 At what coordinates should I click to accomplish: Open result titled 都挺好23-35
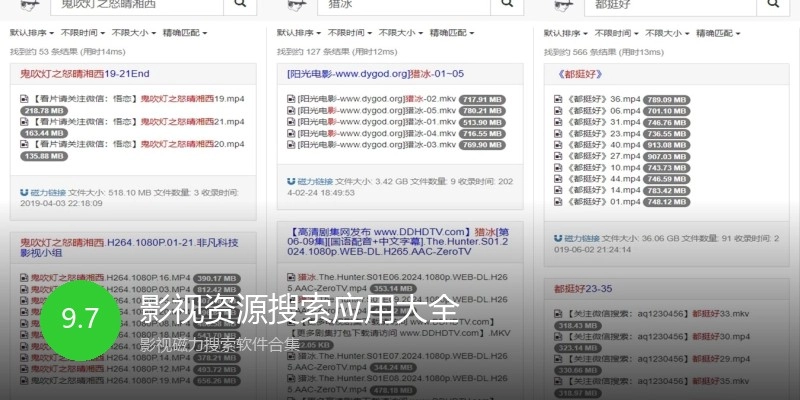pyautogui.click(x=583, y=289)
